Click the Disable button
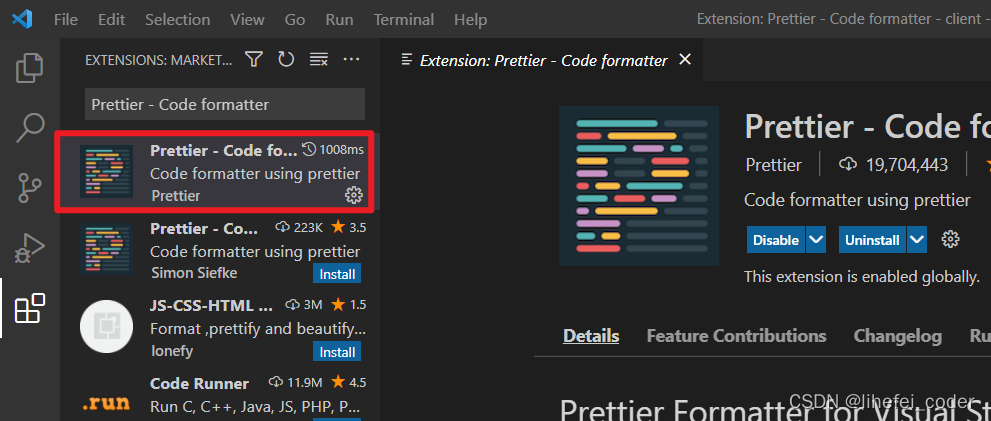Screen dimensions: 991x421 (776, 240)
